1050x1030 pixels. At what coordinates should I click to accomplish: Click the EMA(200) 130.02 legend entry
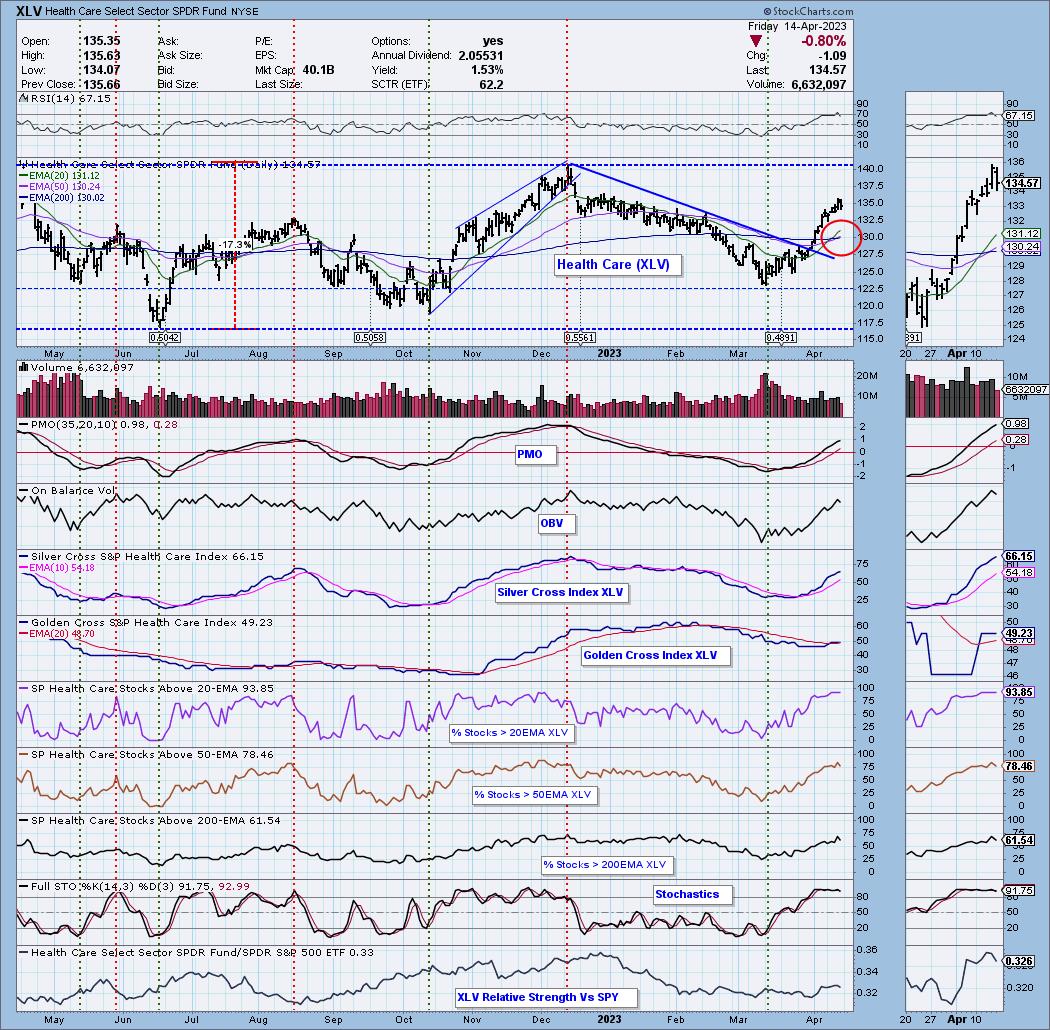pos(62,198)
